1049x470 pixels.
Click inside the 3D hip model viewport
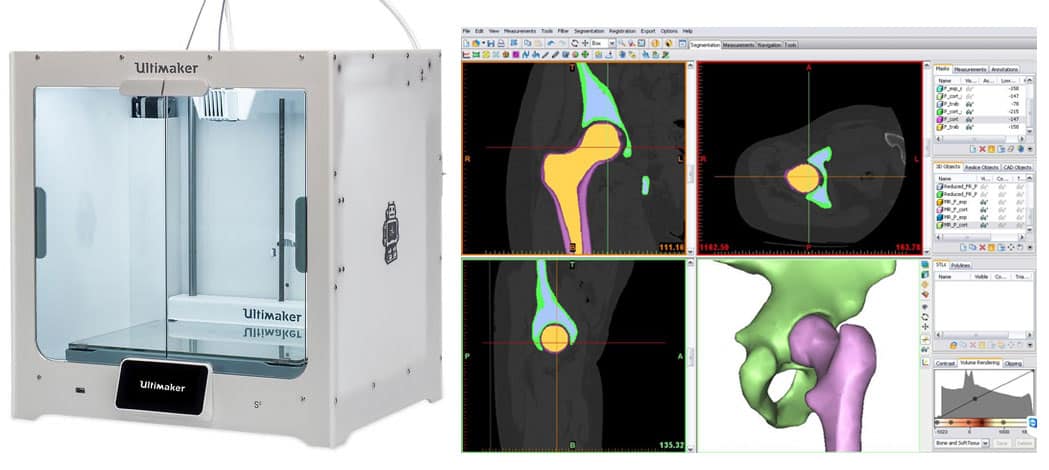pyautogui.click(x=807, y=356)
